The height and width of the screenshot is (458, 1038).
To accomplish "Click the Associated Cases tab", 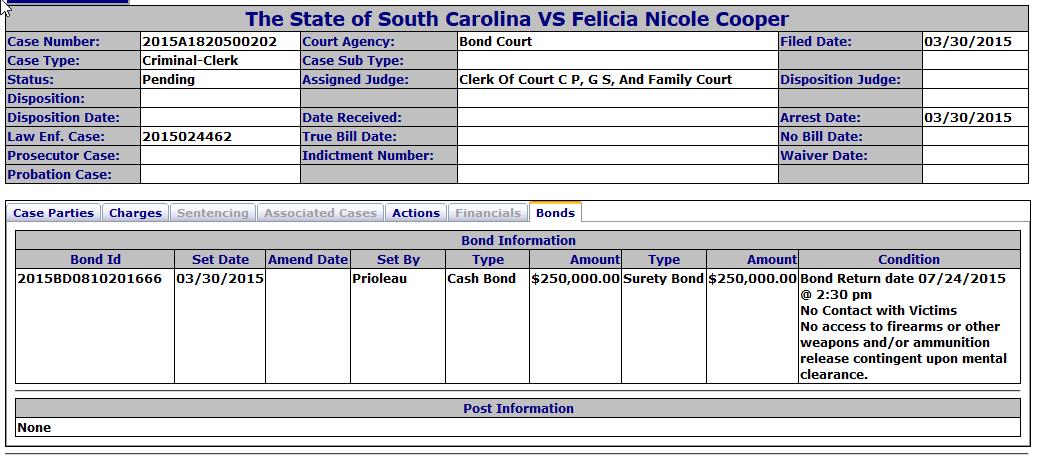I will click(321, 213).
